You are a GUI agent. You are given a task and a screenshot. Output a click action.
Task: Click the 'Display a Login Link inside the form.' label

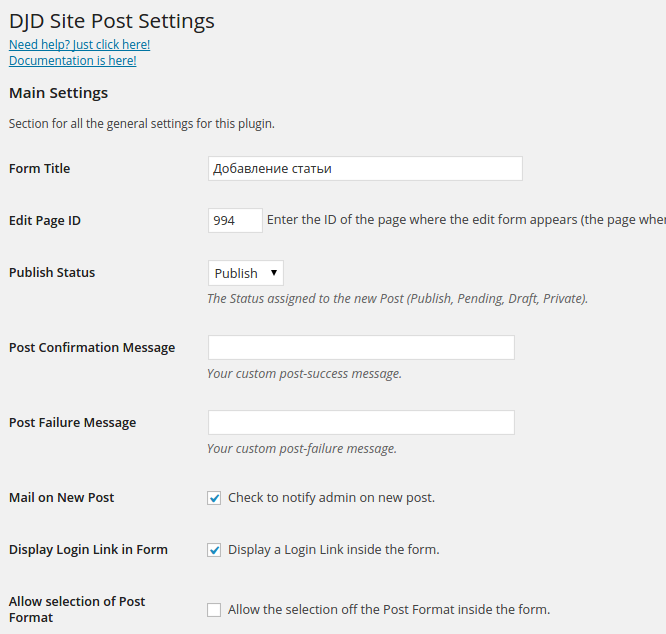coord(333,550)
